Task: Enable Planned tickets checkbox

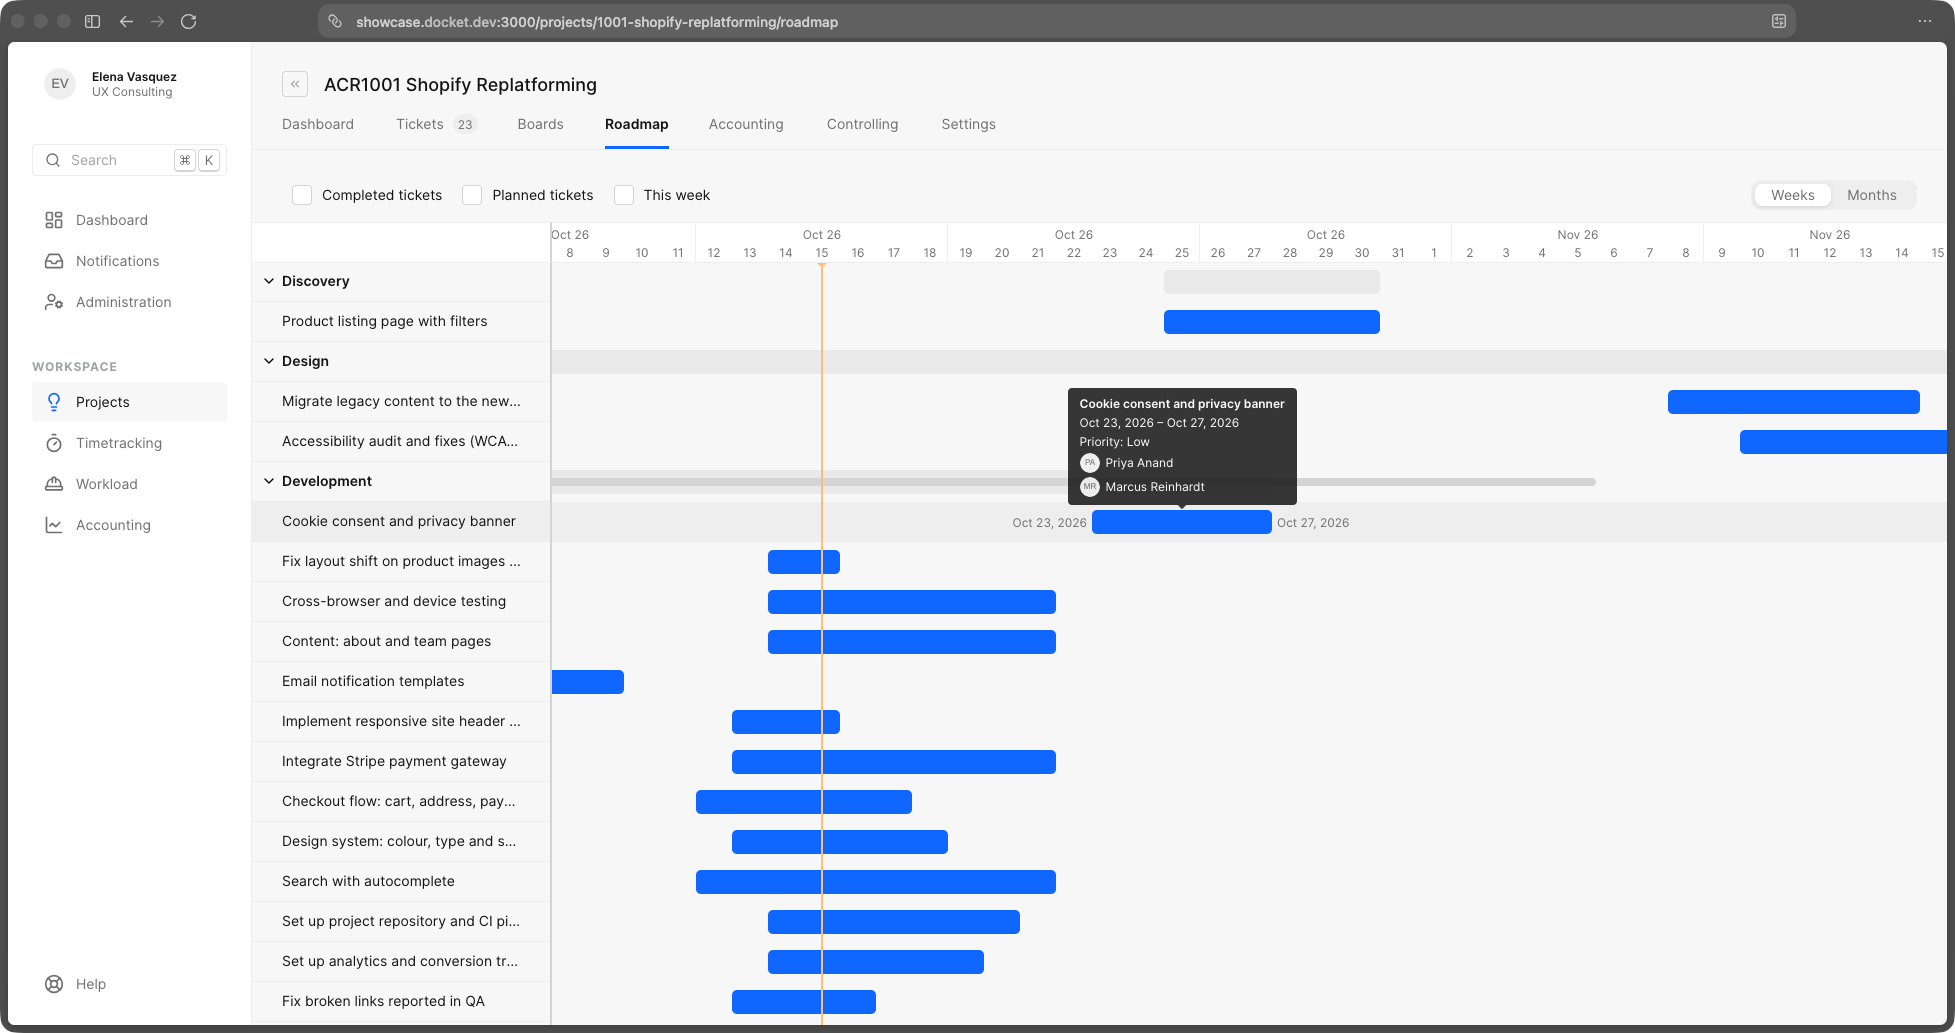Action: 472,195
